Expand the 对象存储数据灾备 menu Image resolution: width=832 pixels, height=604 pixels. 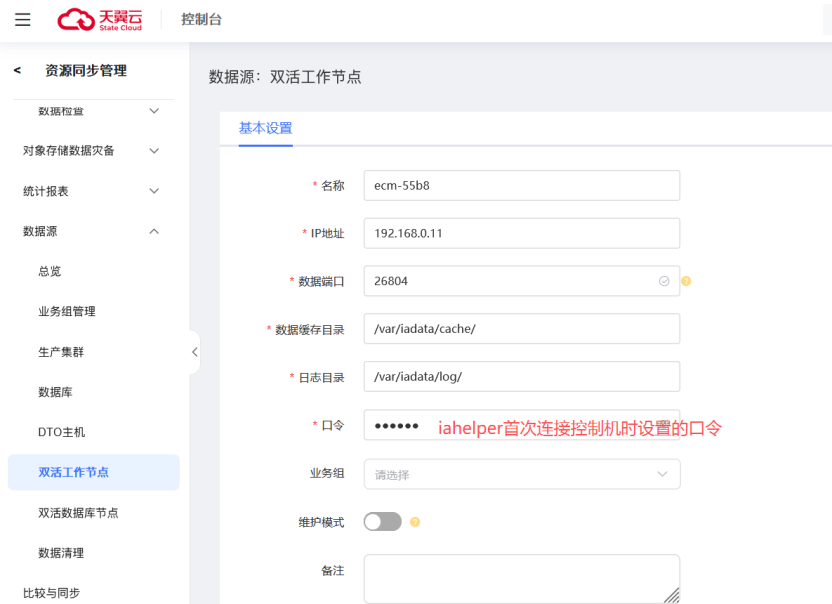91,151
